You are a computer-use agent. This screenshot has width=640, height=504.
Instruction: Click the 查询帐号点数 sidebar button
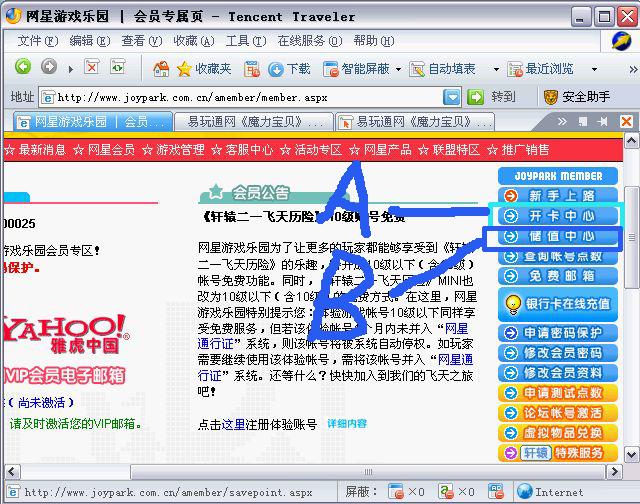click(x=558, y=256)
